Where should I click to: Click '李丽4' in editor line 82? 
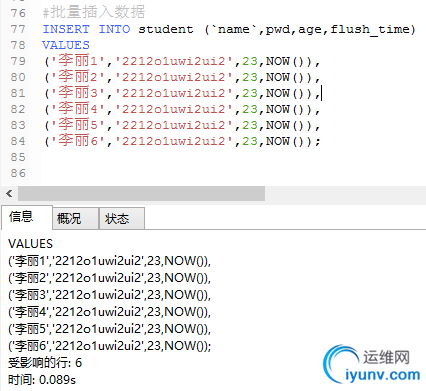pyautogui.click(x=77, y=109)
